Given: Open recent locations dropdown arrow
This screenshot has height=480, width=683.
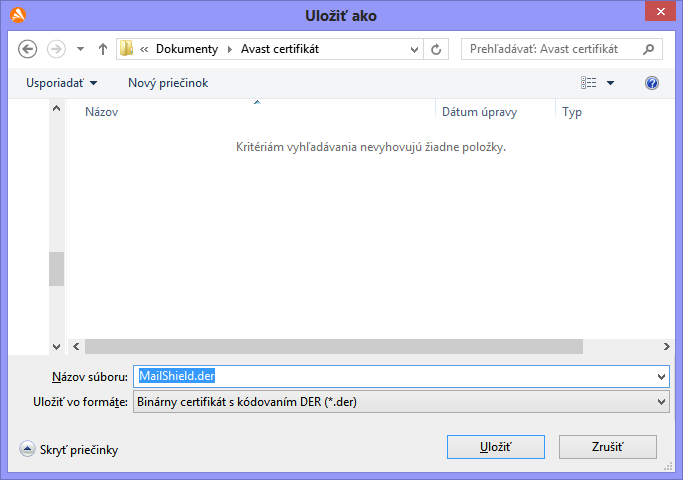Looking at the screenshot, I should [x=80, y=49].
